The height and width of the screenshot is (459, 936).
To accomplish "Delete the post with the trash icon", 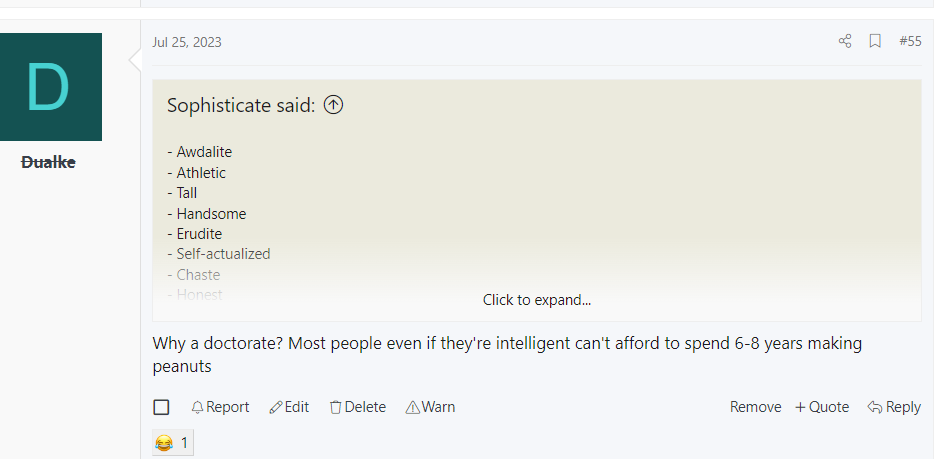I will [358, 407].
